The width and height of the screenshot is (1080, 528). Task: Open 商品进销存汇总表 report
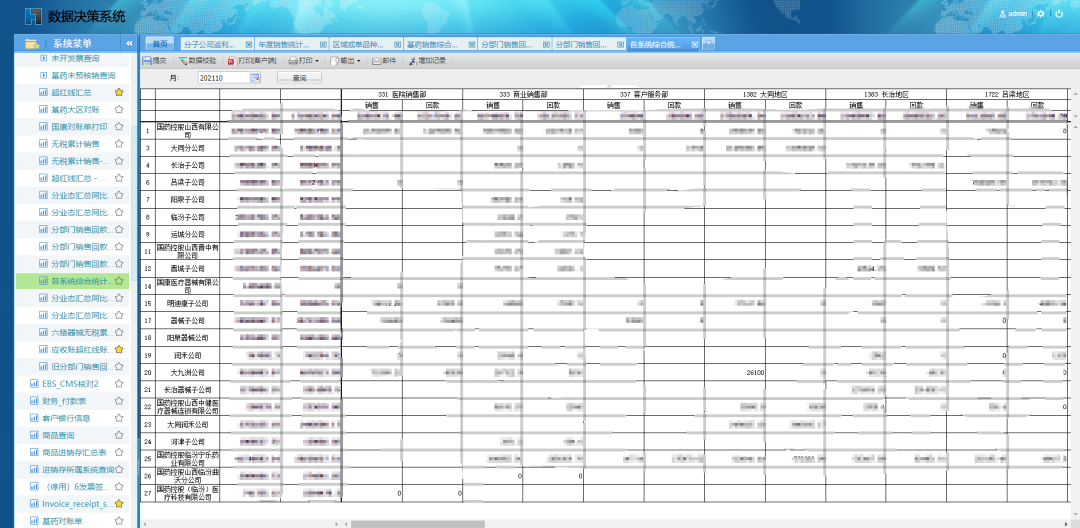(74, 452)
